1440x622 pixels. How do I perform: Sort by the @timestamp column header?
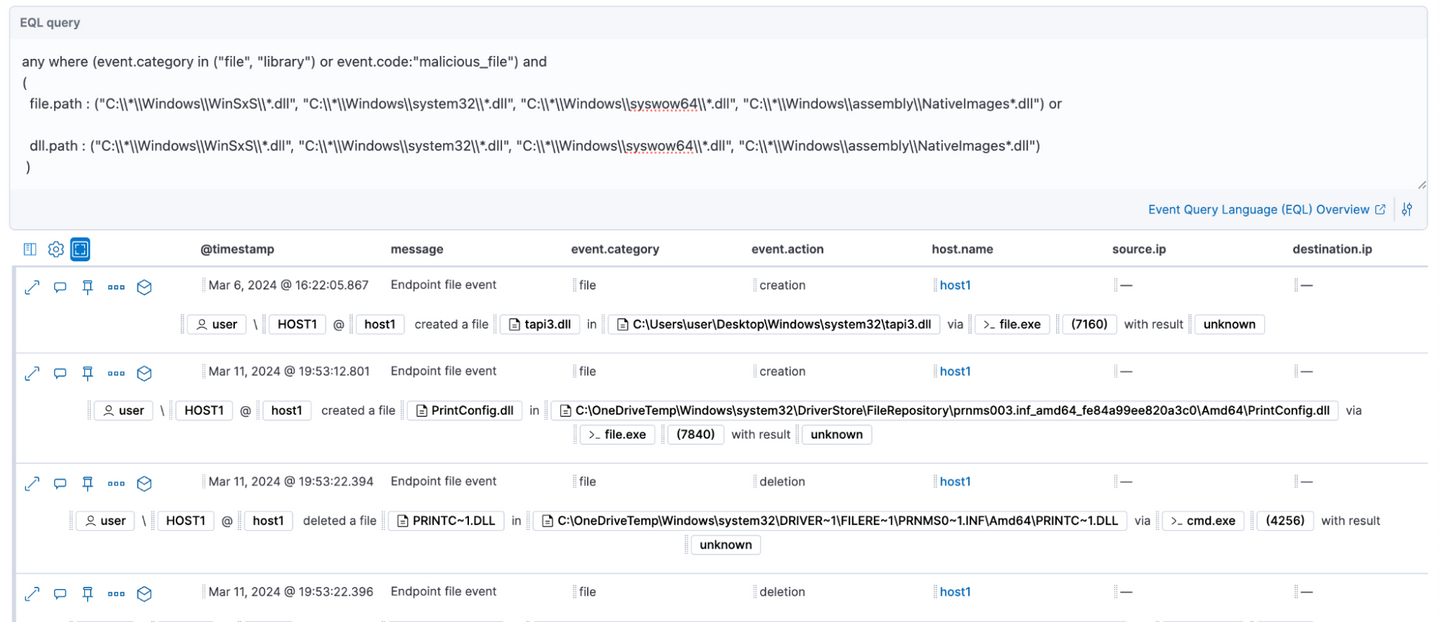pos(237,249)
